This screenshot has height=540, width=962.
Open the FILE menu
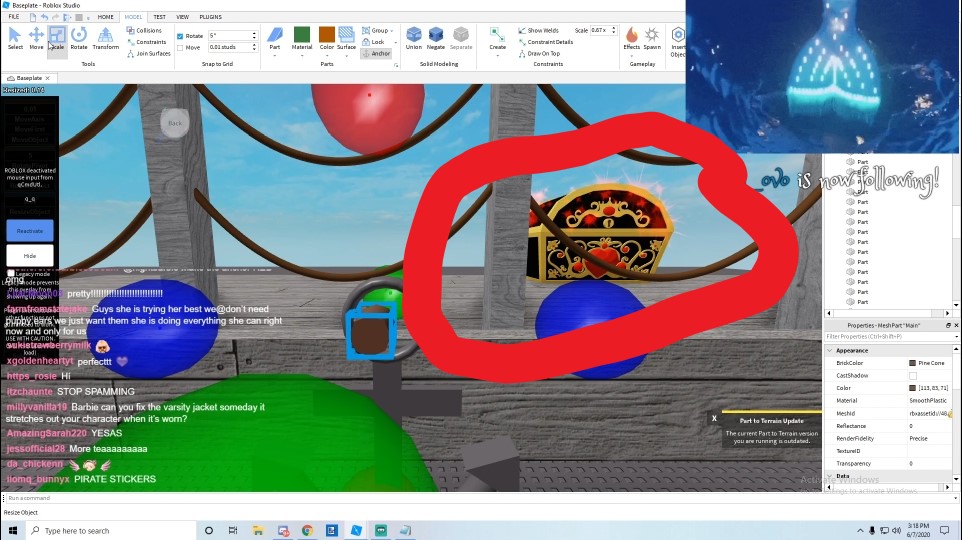coord(13,17)
